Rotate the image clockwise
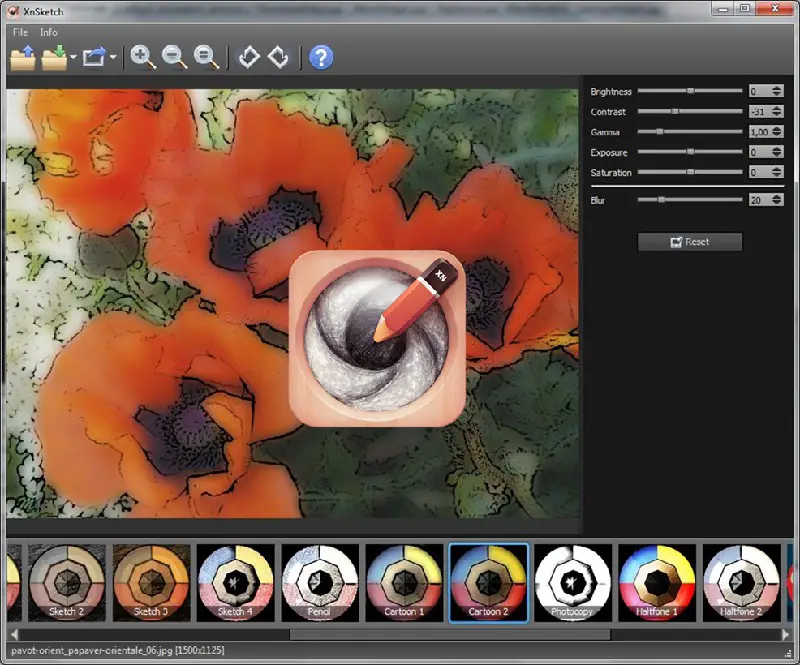 pos(279,57)
